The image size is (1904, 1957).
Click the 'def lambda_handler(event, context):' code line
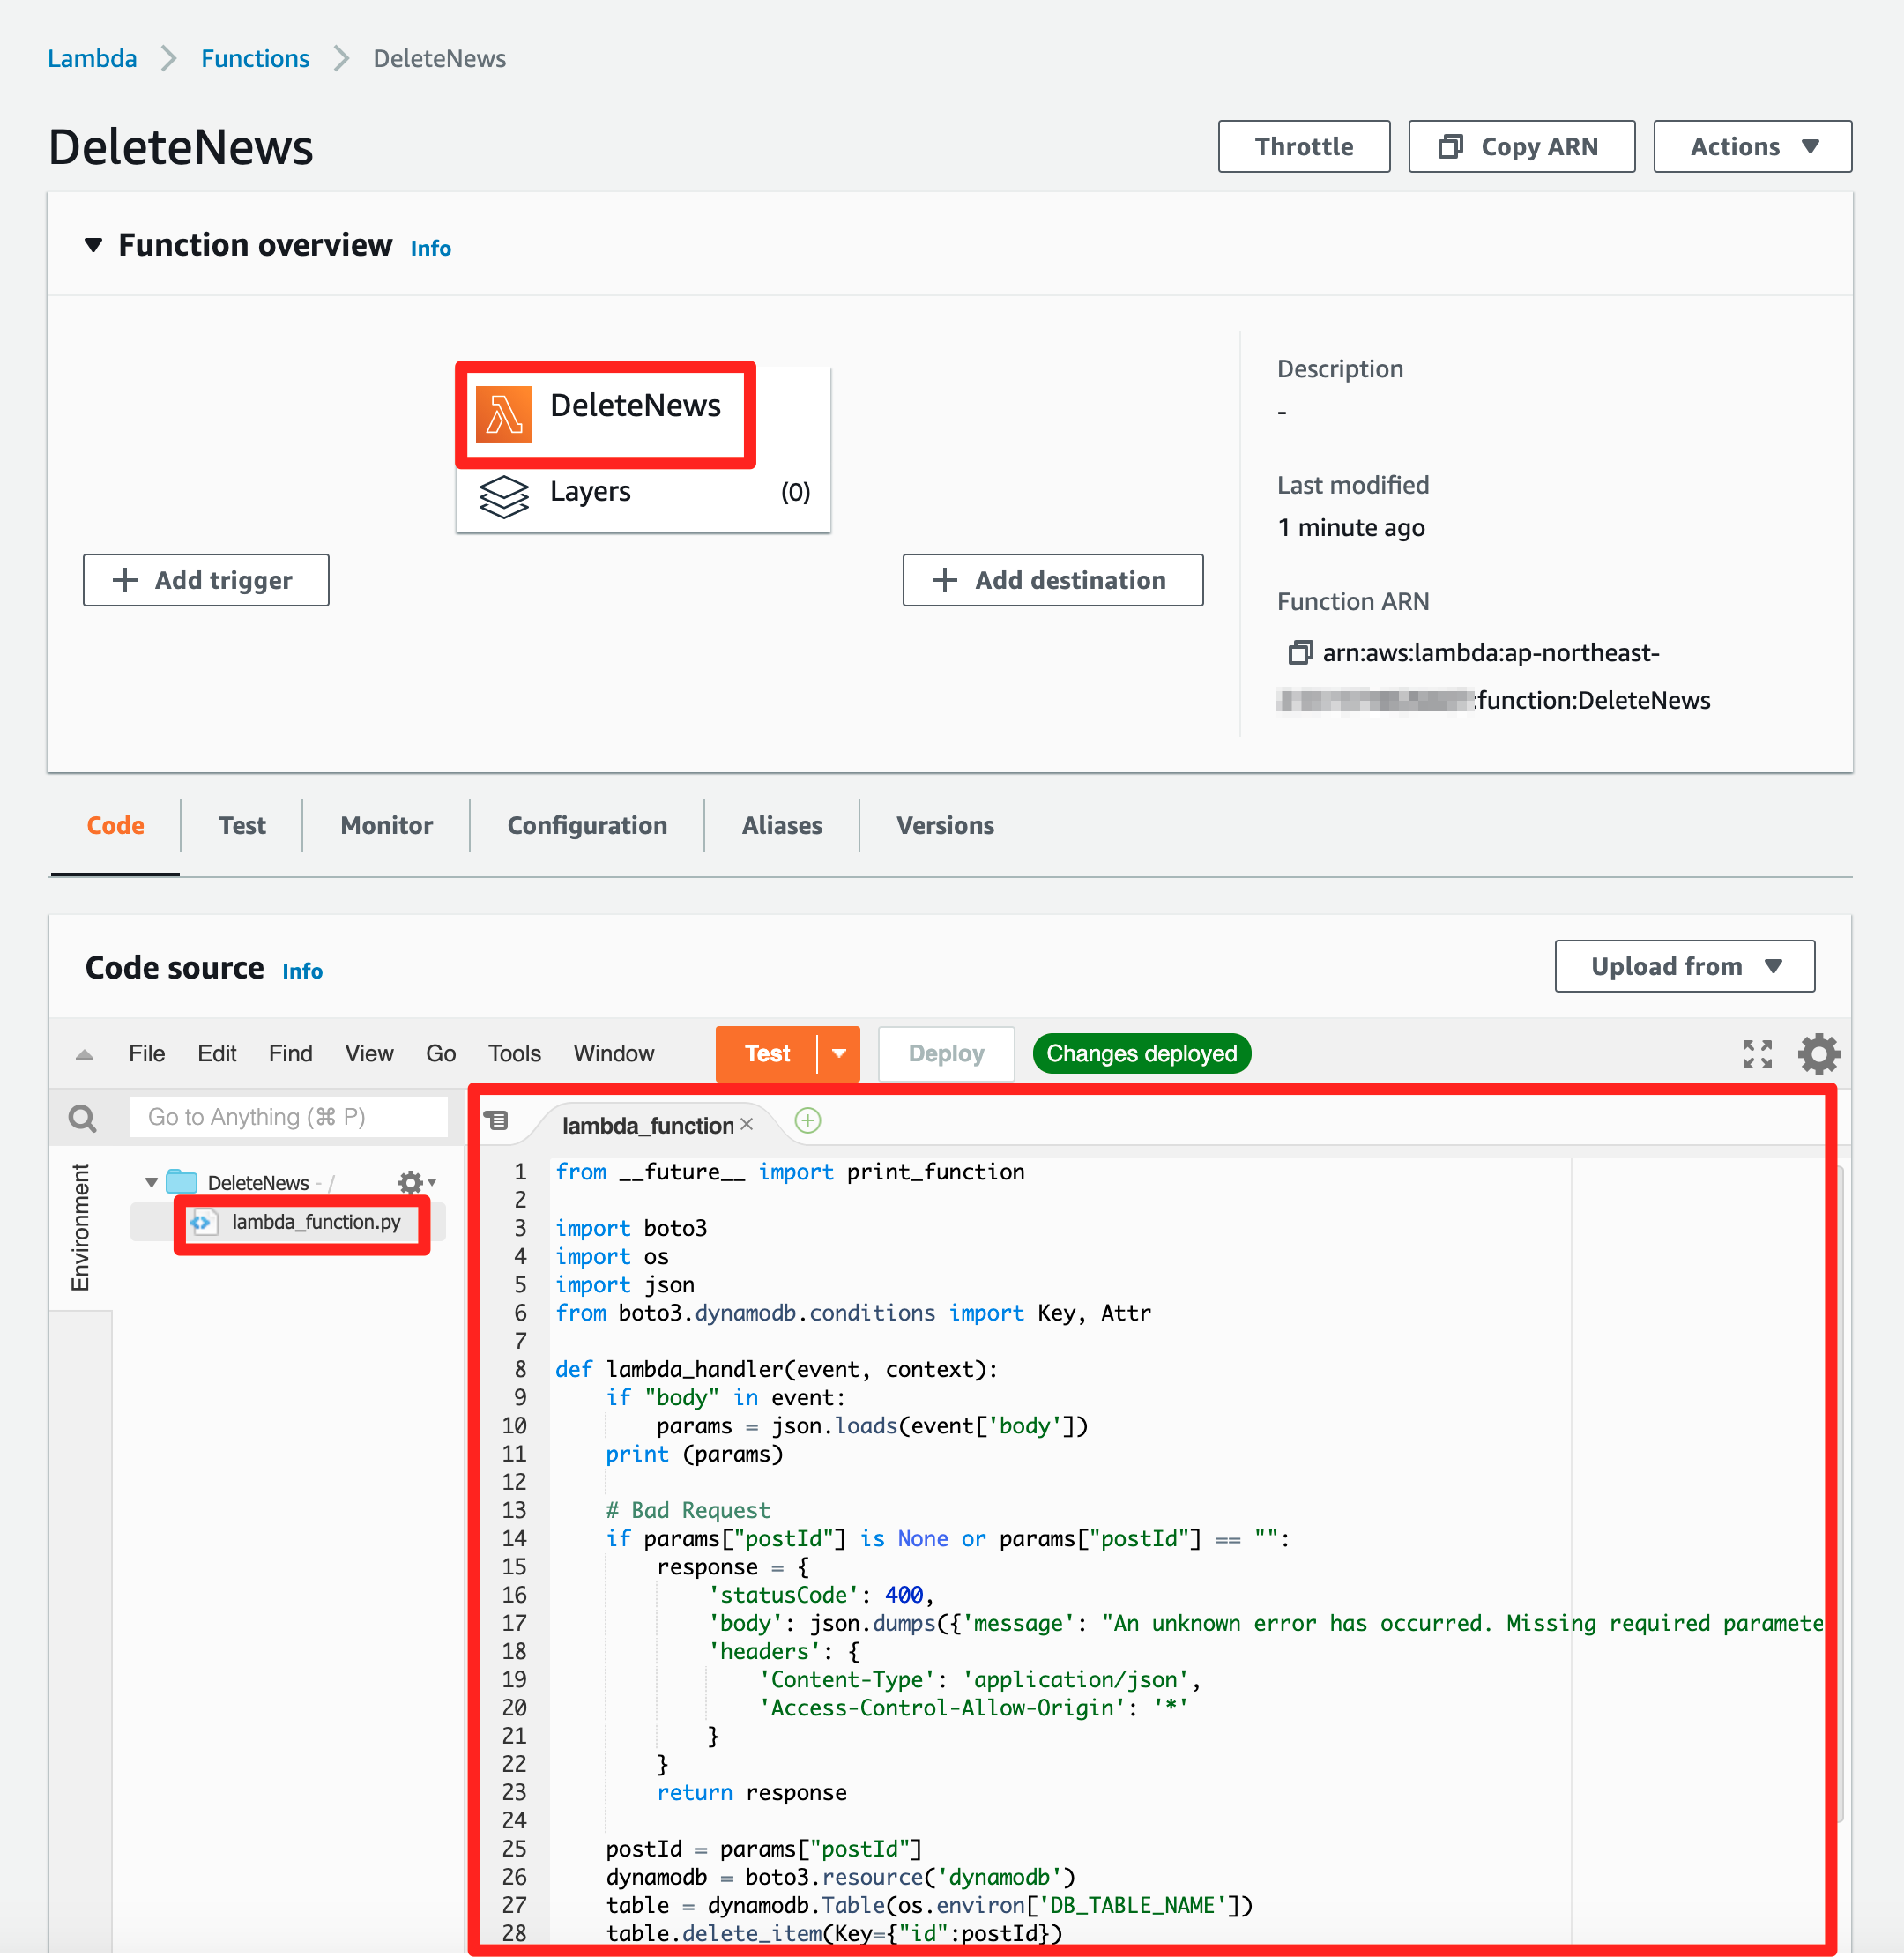776,1369
